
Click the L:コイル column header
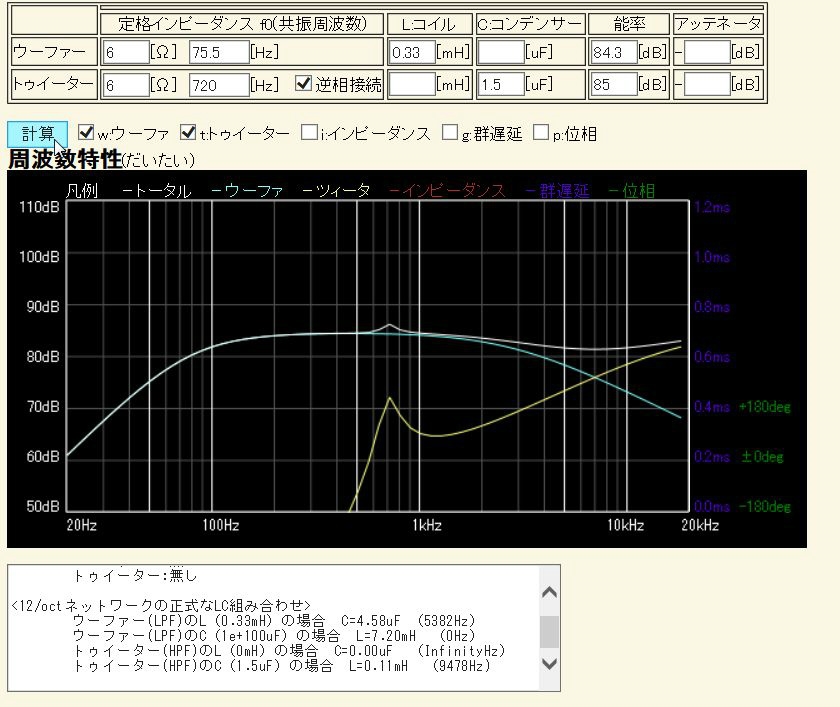pyautogui.click(x=429, y=24)
